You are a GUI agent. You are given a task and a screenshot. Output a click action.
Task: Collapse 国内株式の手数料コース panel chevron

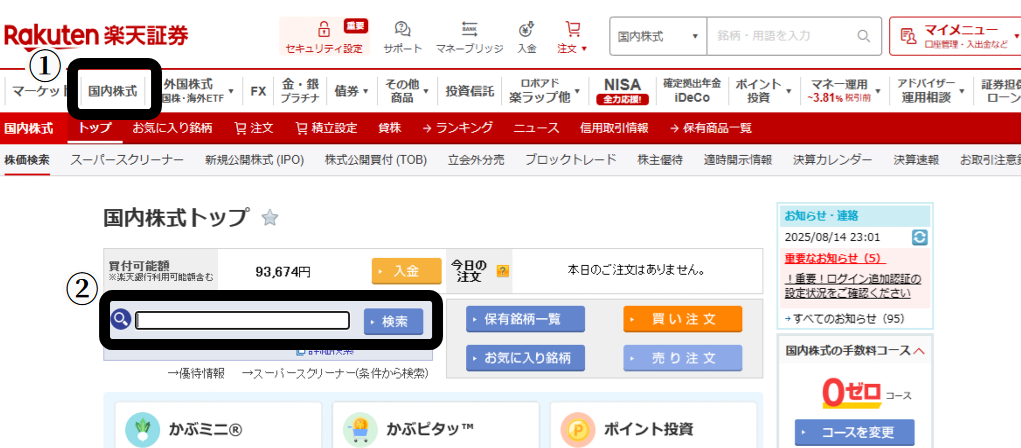click(919, 351)
